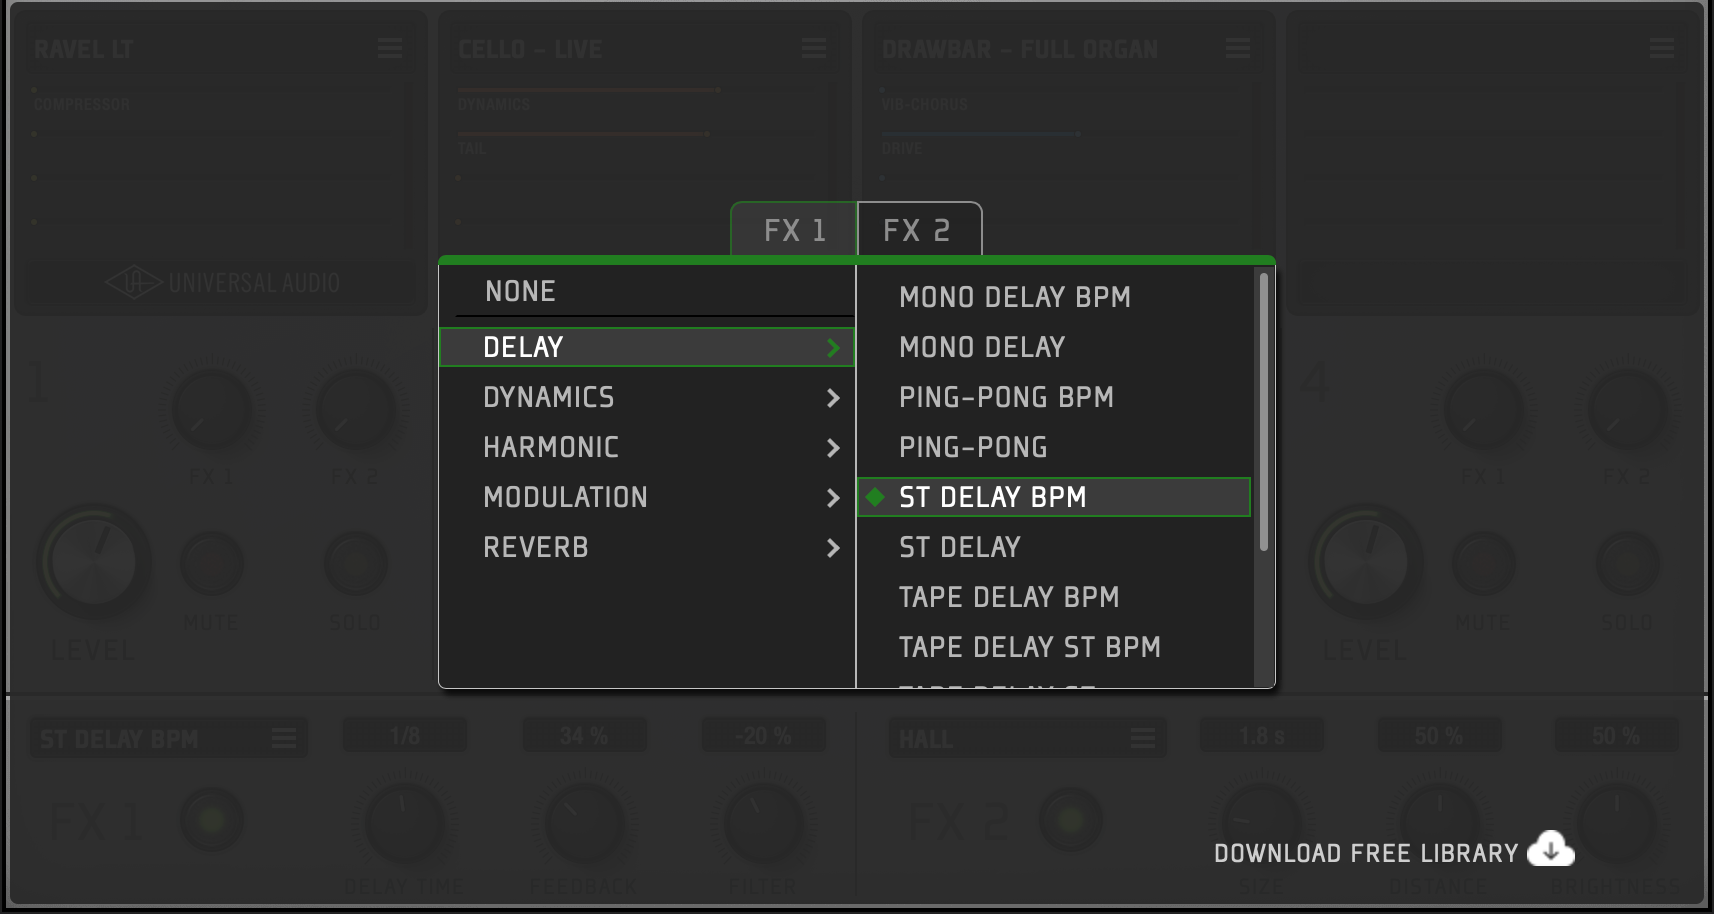Click the FEEDBACK knob set to 34%
1714x914 pixels.
tap(584, 822)
